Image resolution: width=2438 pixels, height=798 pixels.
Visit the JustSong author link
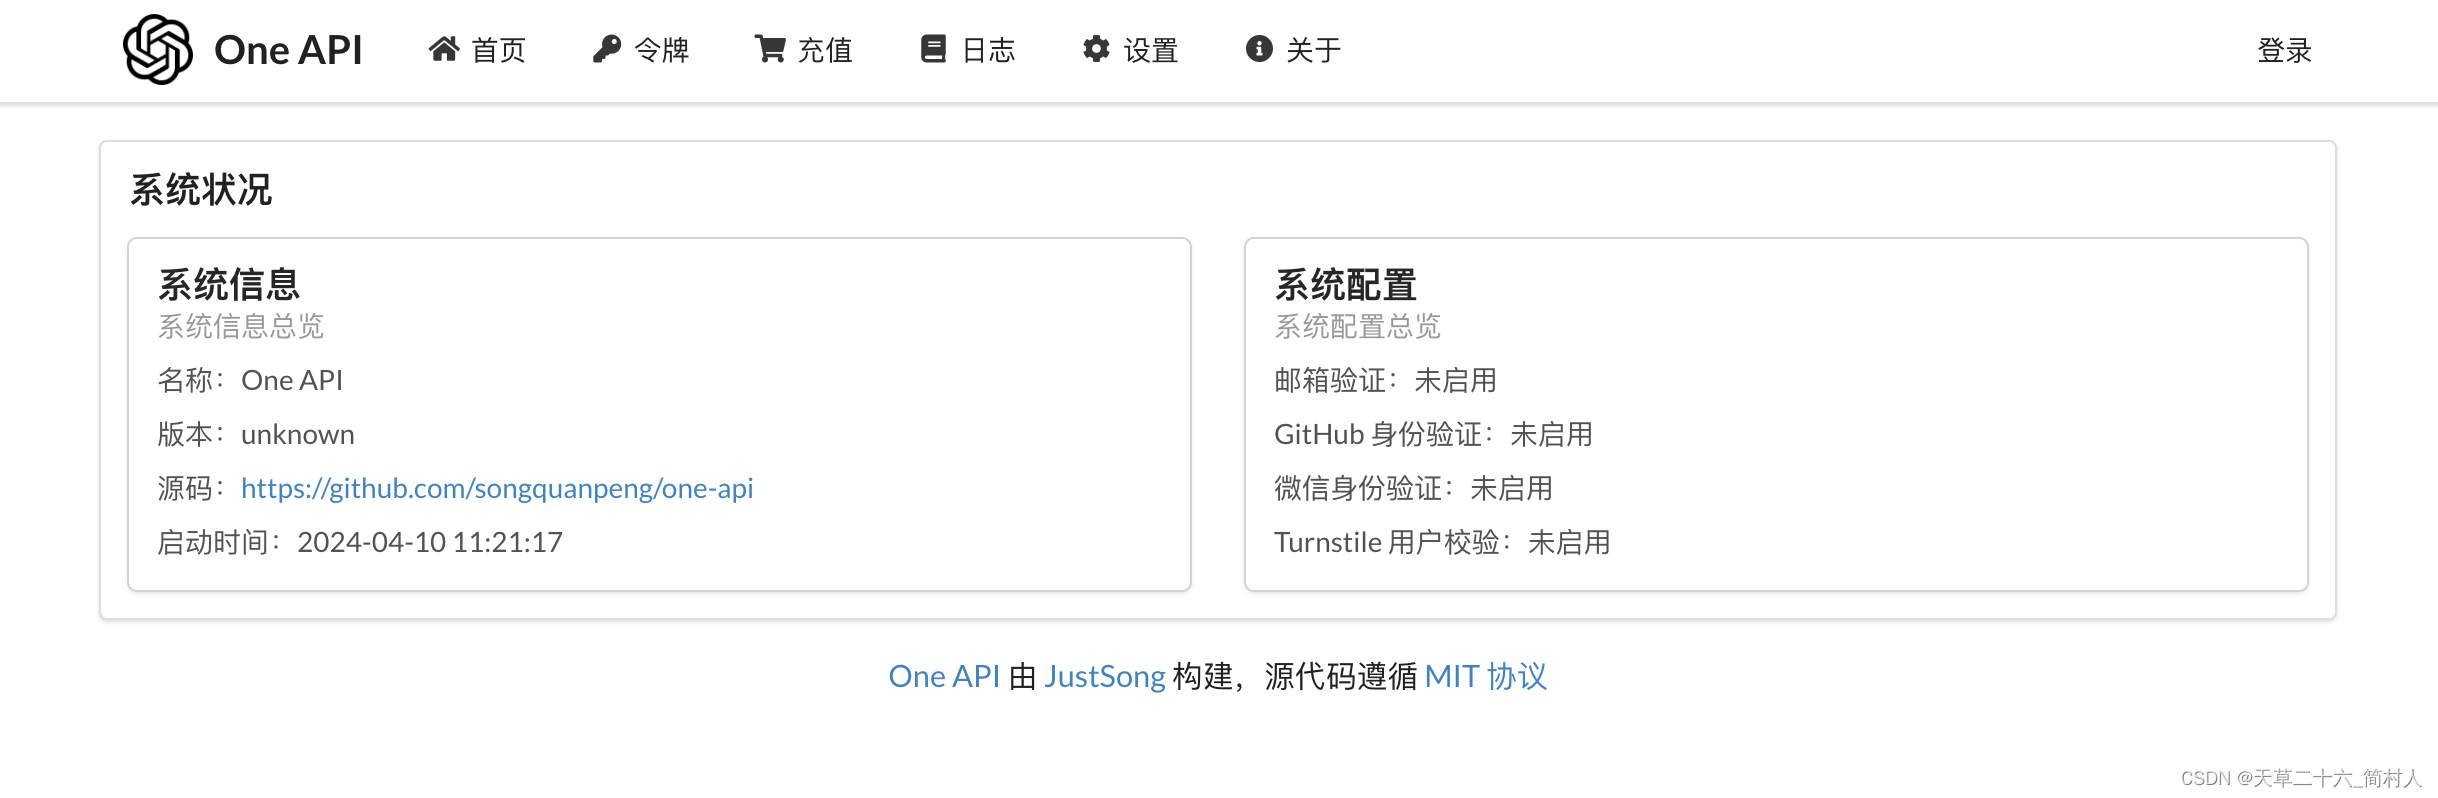click(x=1105, y=676)
